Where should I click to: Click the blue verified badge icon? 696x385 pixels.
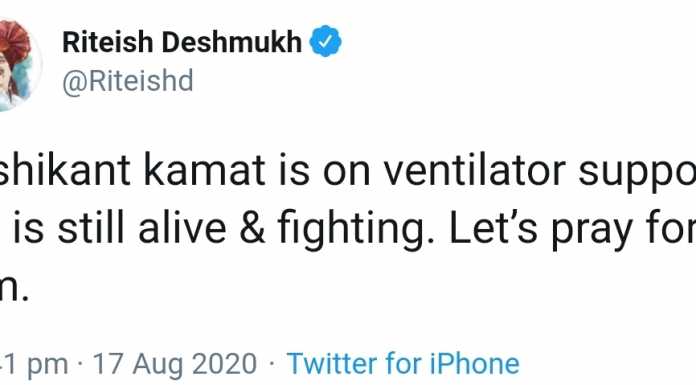325,41
